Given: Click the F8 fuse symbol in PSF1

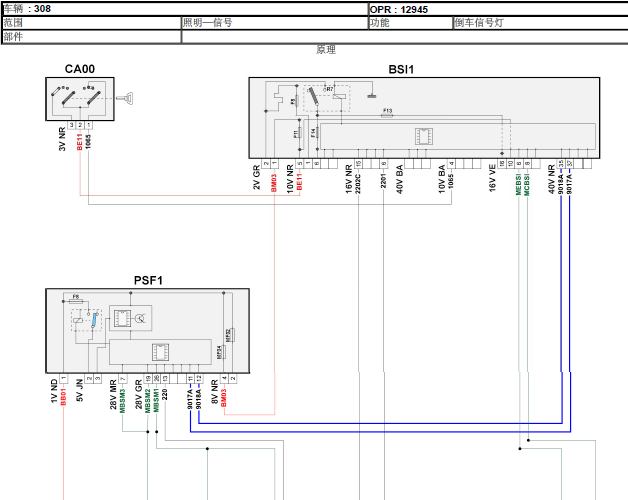Looking at the screenshot, I should click(x=76, y=299).
